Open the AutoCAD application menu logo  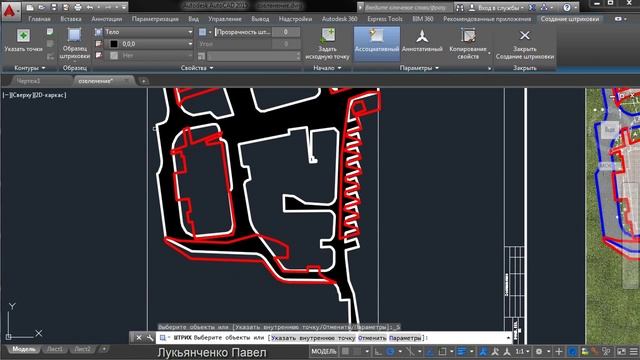pyautogui.click(x=10, y=11)
